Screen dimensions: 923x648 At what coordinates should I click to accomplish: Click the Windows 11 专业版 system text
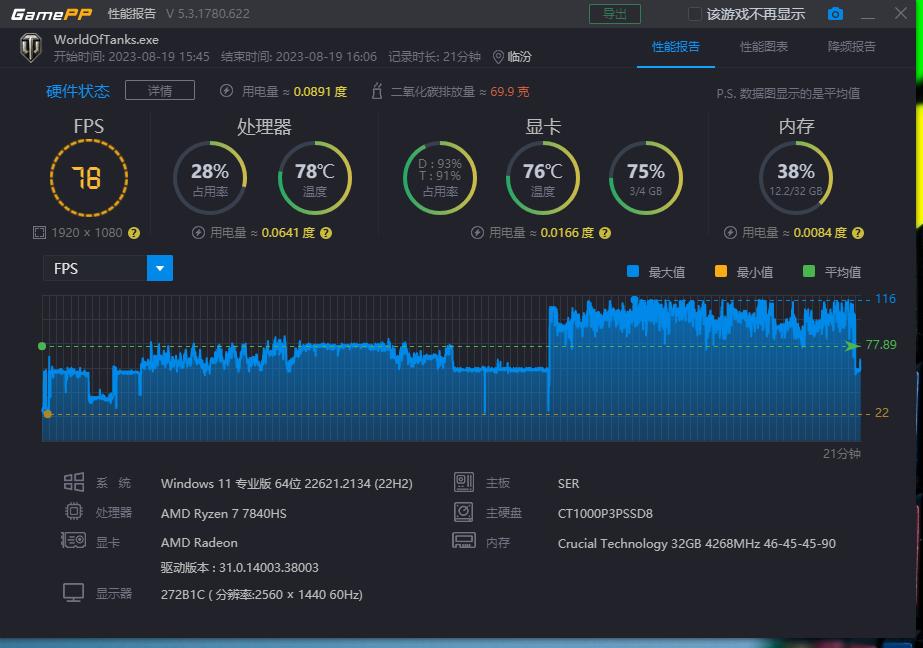287,483
